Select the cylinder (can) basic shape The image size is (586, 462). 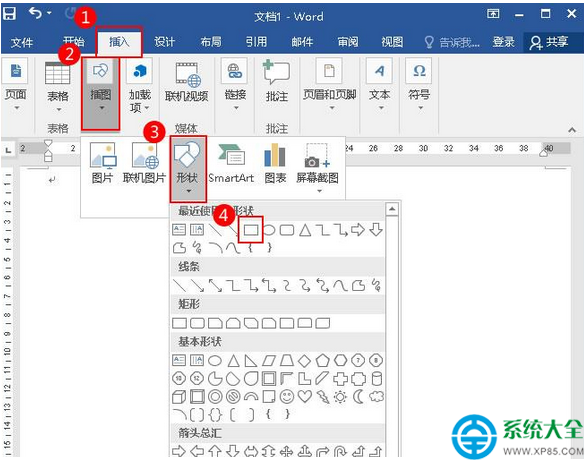click(377, 379)
